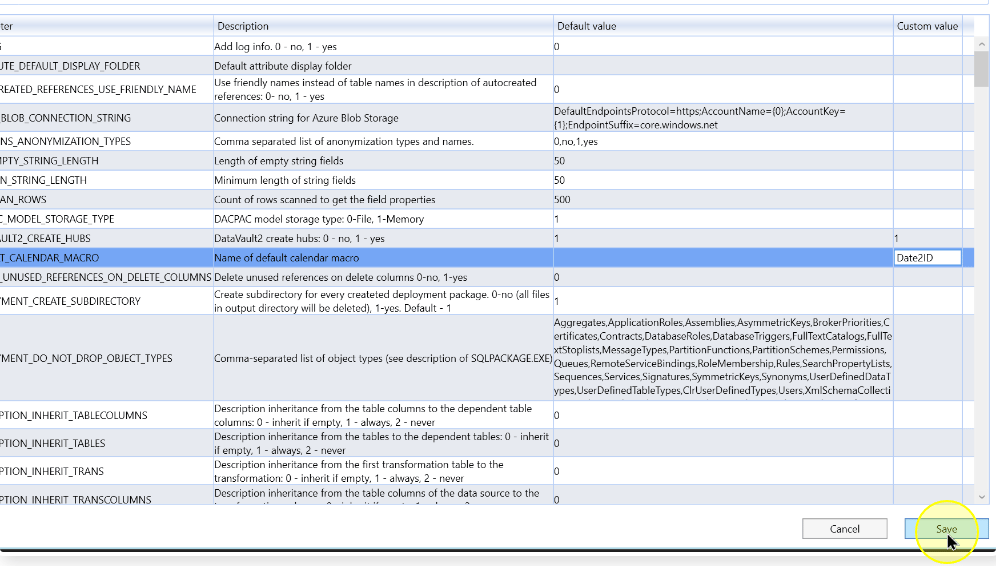
Task: Click the DefaultEndpointsProtocol default value cell
Action: (723, 118)
